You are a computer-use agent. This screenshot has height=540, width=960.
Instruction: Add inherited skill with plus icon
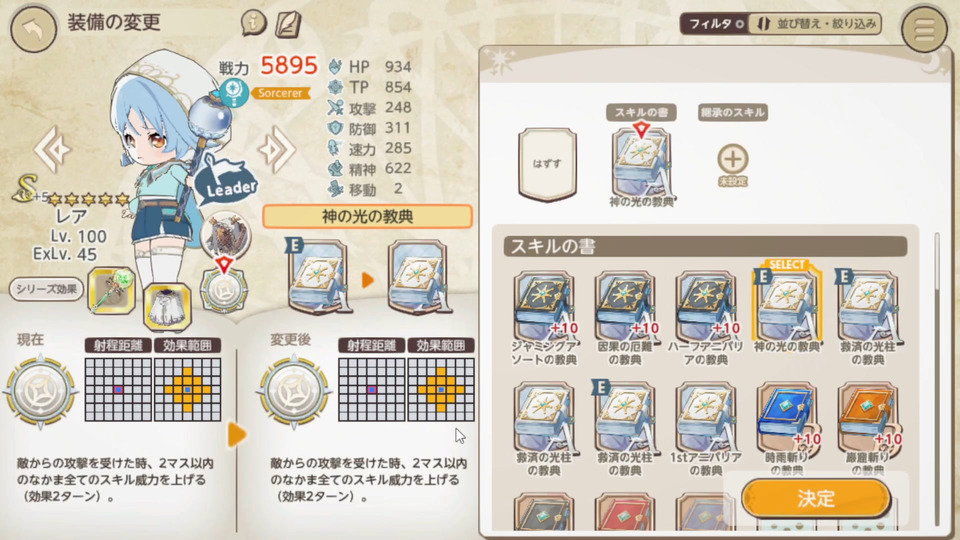[732, 159]
